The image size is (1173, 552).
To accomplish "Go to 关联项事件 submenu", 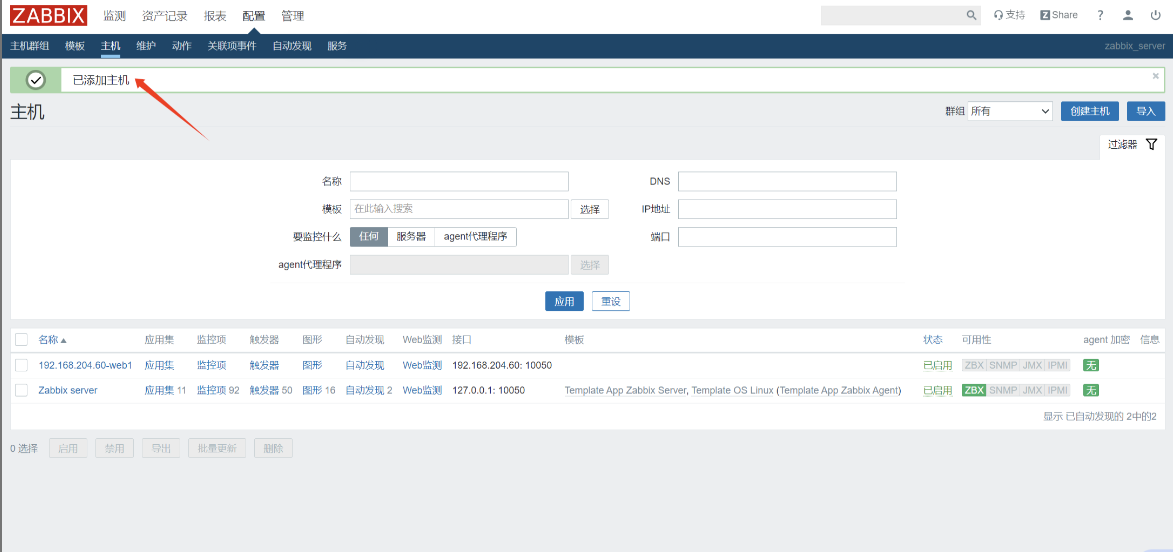I will [x=232, y=46].
